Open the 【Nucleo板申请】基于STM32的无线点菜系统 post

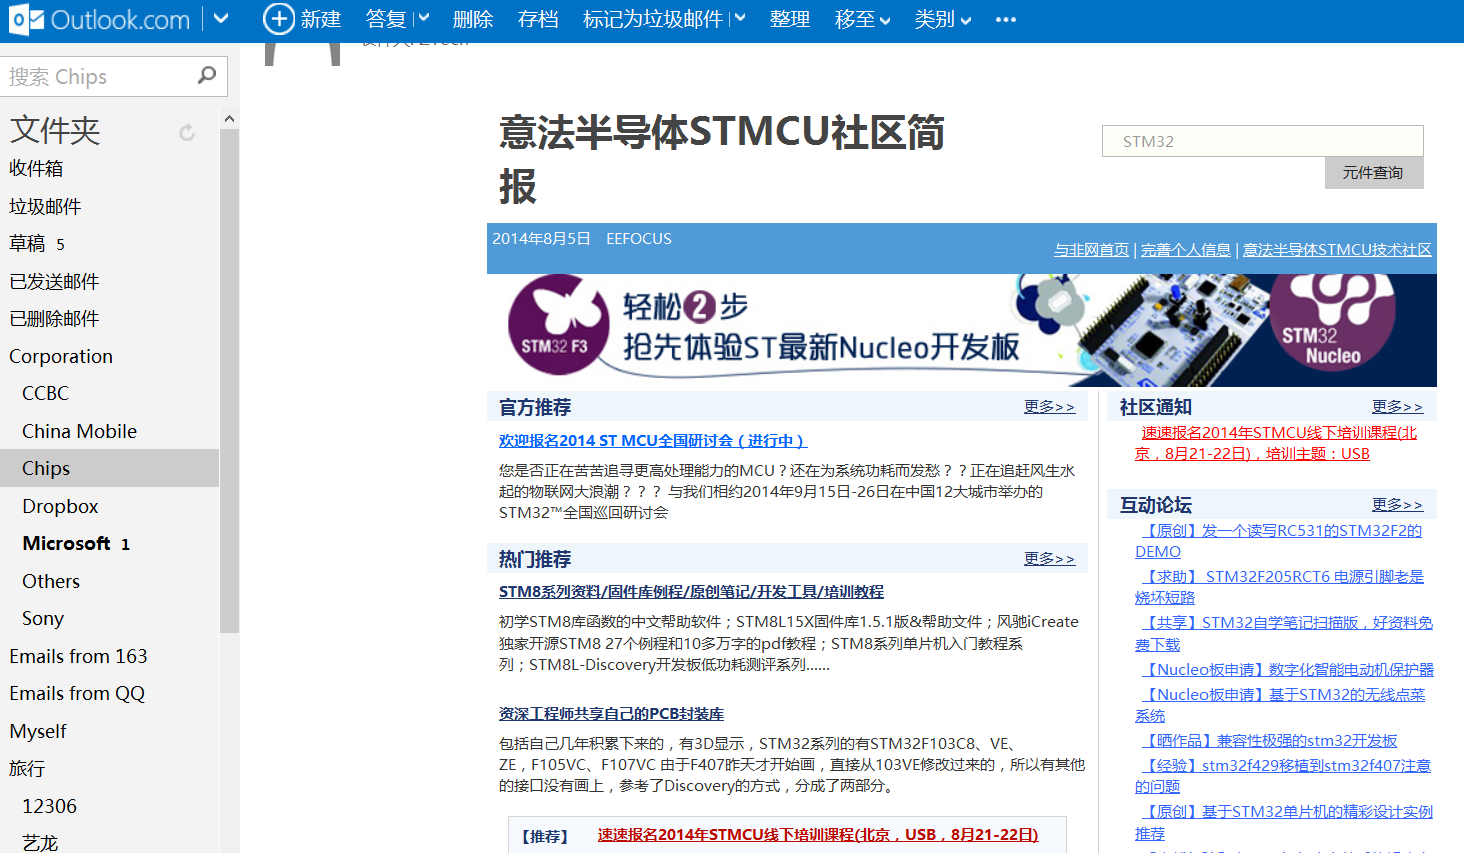pos(1280,705)
